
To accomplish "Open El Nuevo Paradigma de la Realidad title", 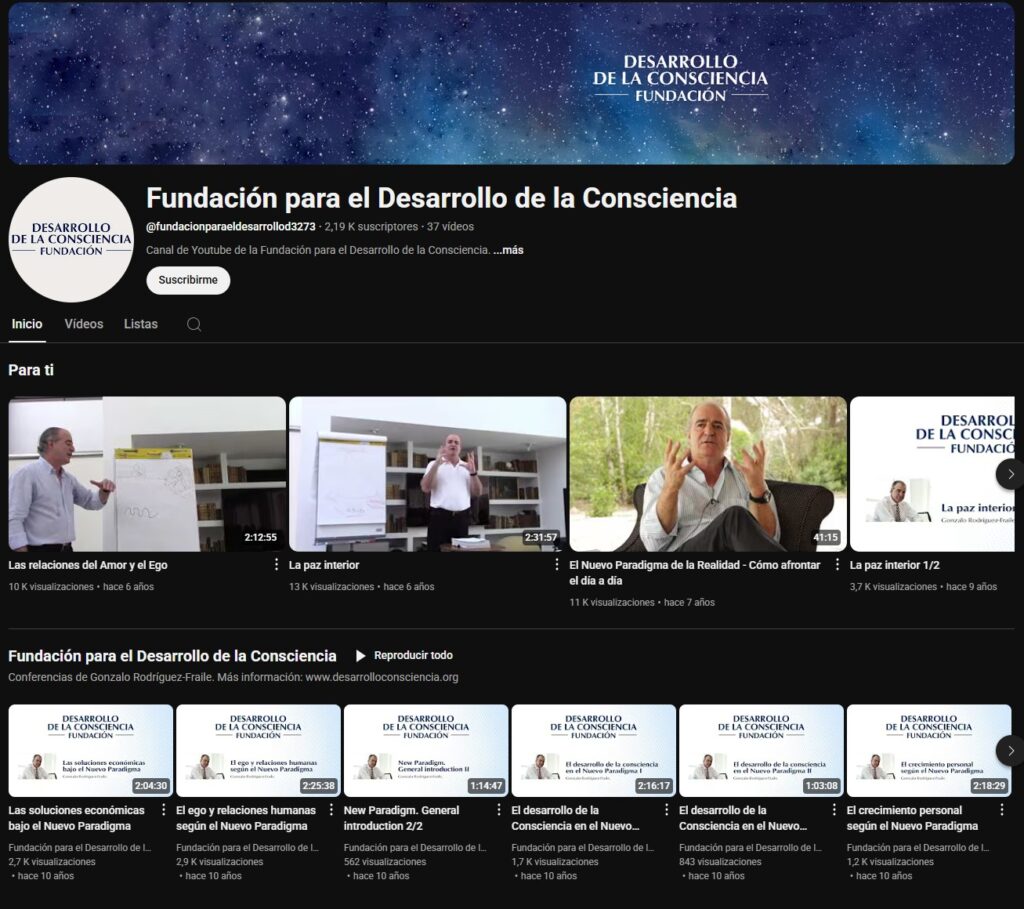I will (x=695, y=573).
